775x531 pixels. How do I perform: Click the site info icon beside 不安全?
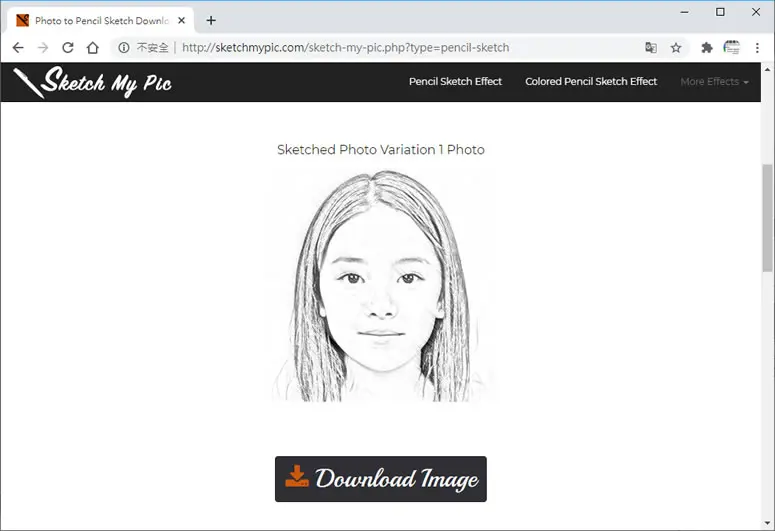[124, 47]
